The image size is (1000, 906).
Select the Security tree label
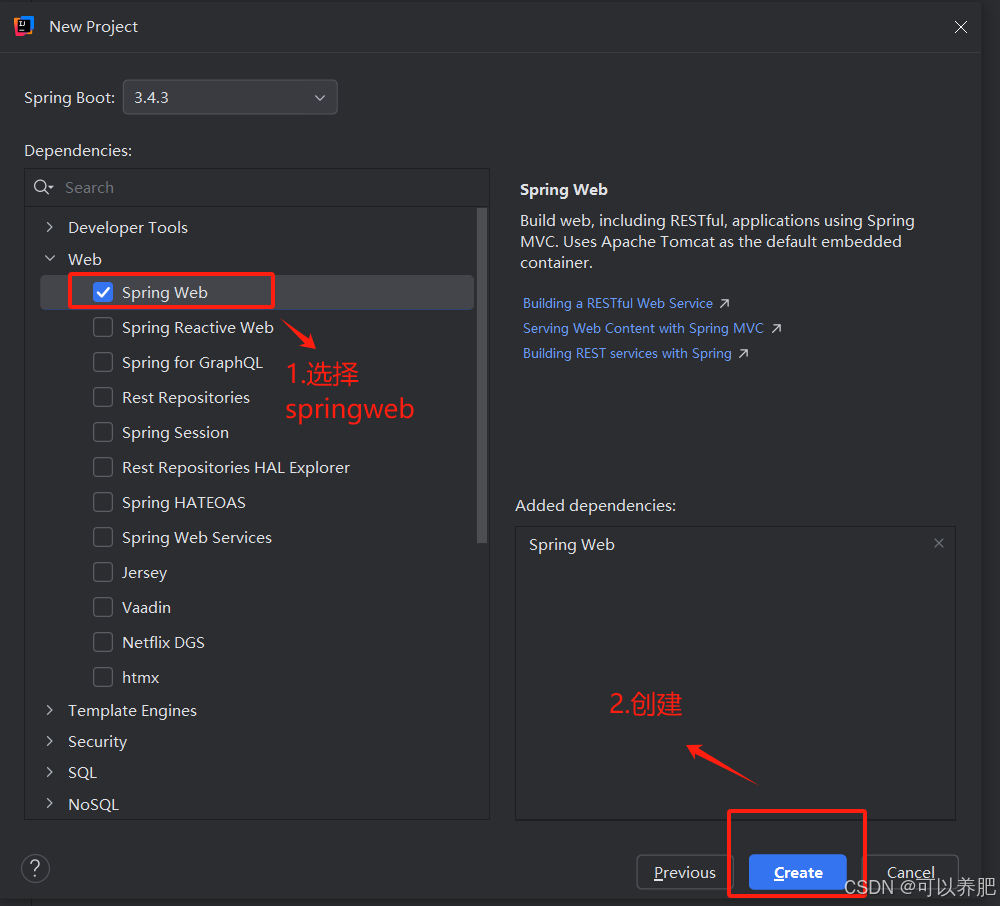[98, 742]
